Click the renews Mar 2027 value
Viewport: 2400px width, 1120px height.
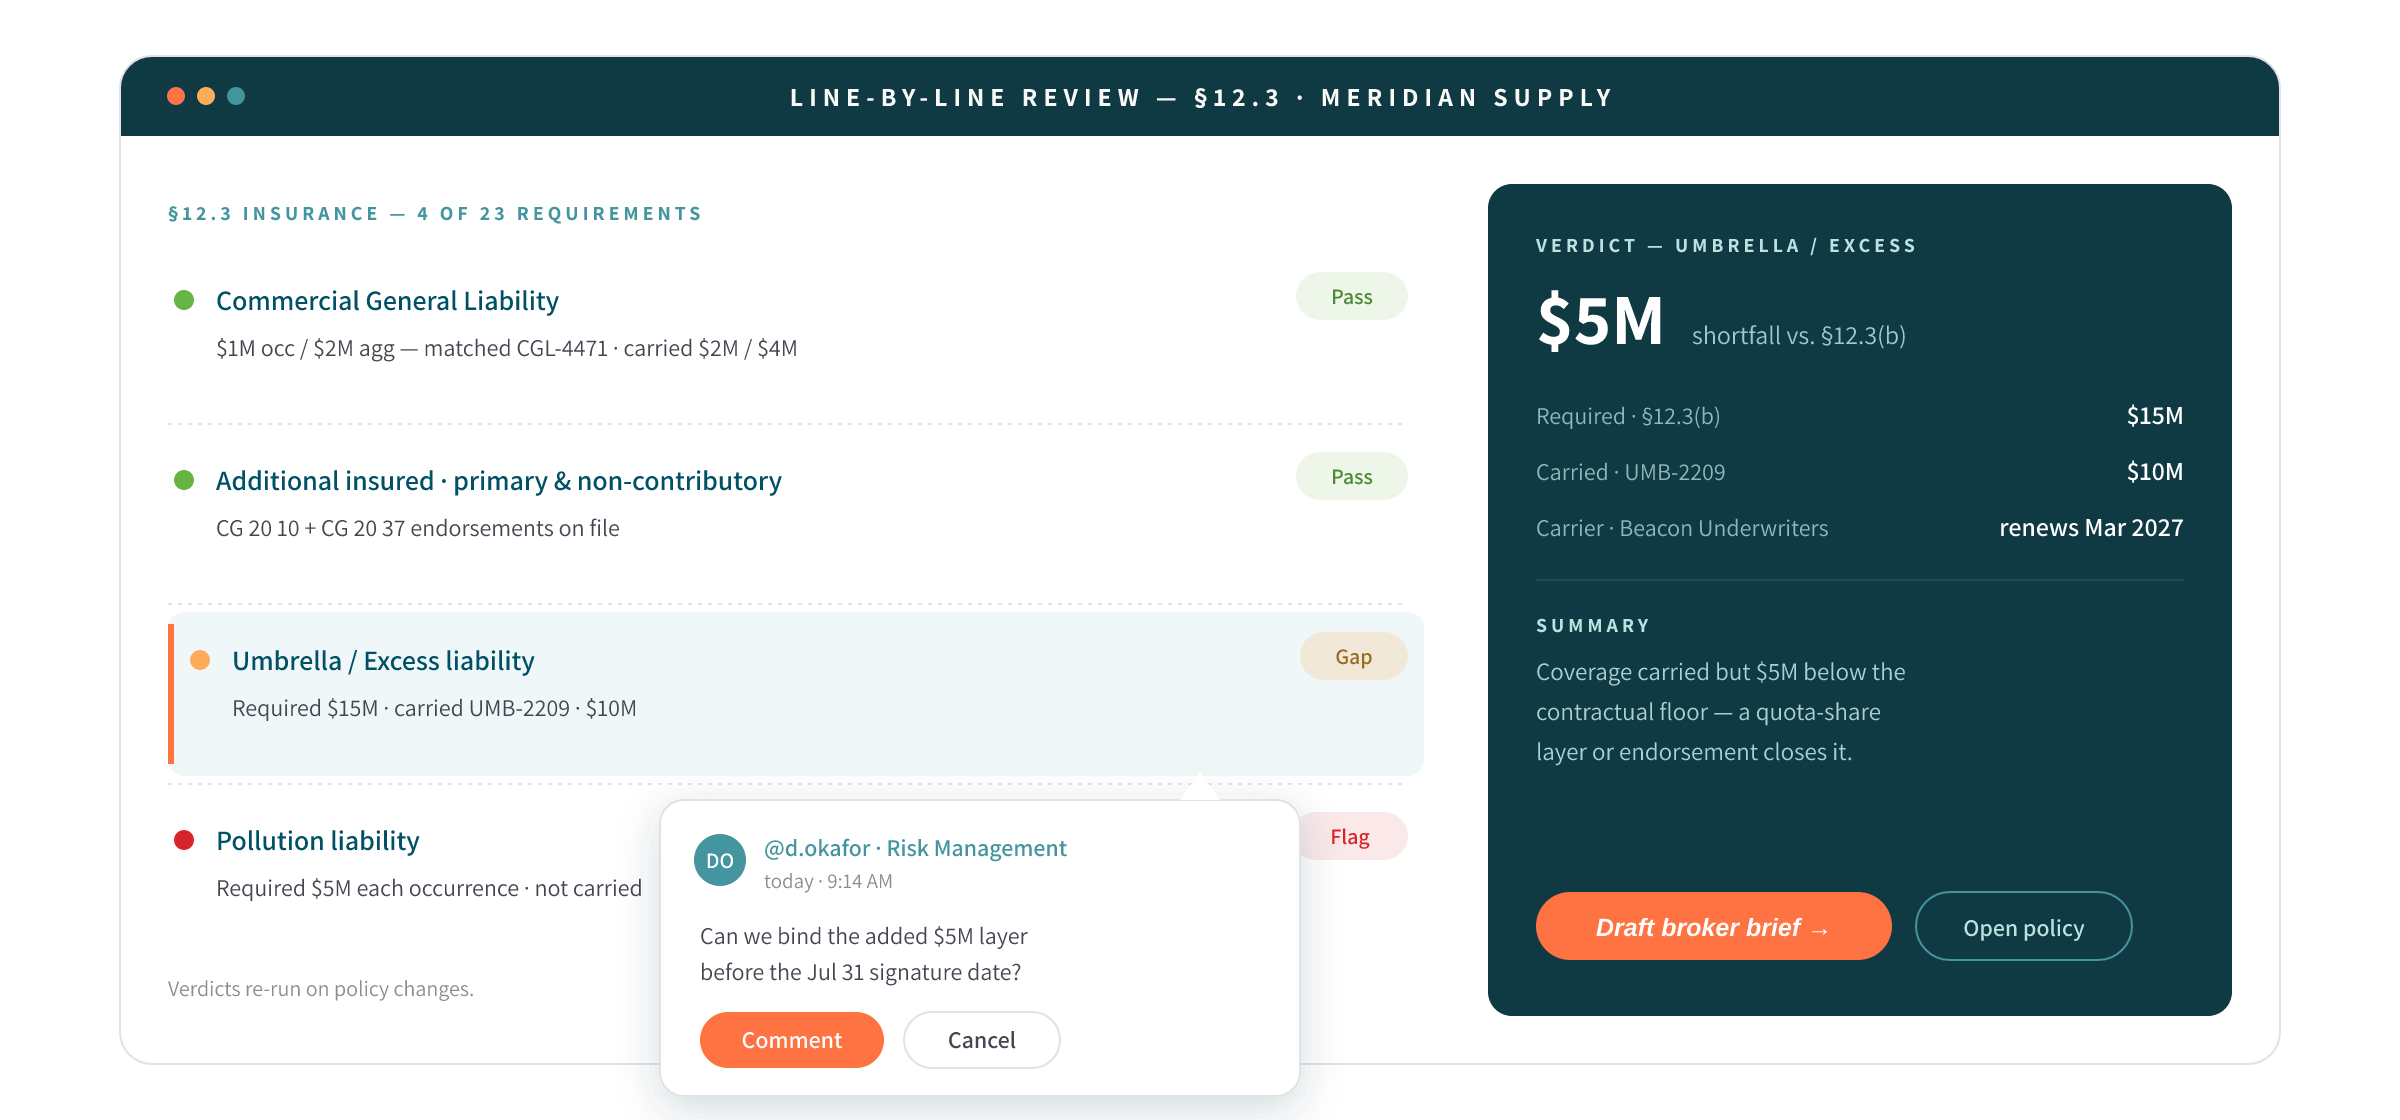click(x=2091, y=528)
